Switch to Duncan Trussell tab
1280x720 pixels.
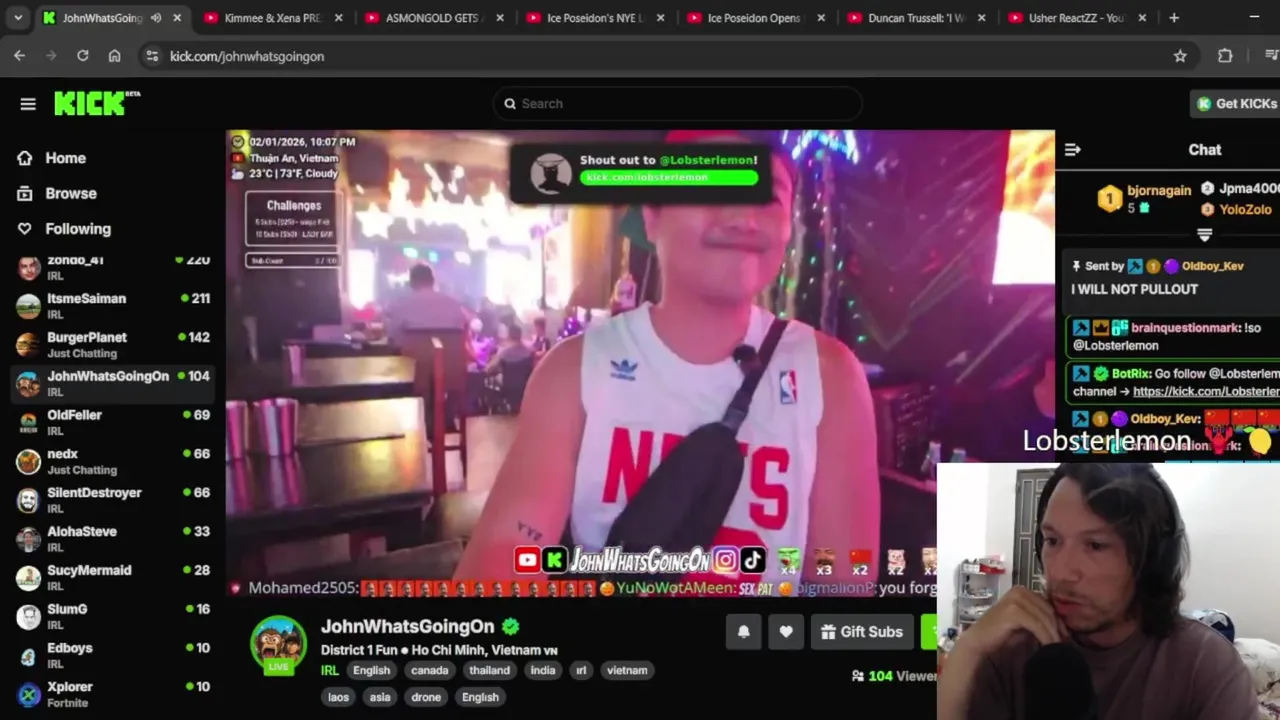click(917, 18)
